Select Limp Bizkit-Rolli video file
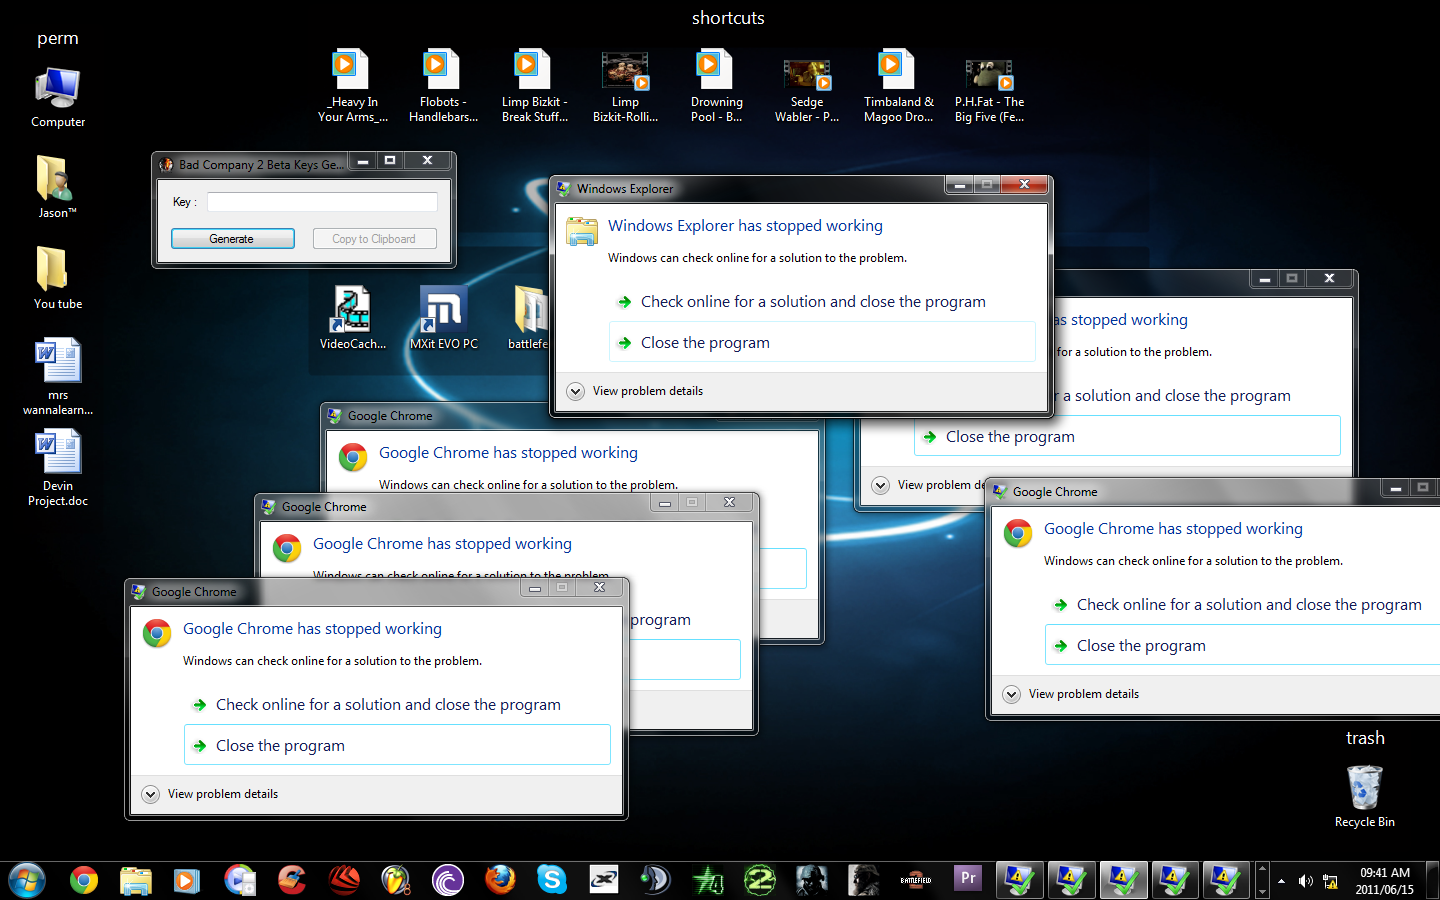Screen dimensions: 1440x900 coord(625,88)
